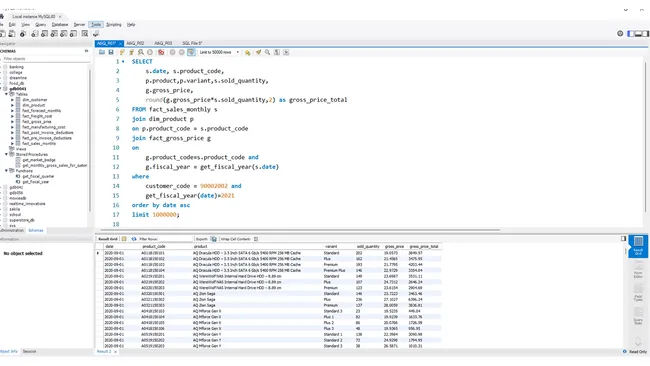650x366 pixels.
Task: Open the View menu
Action: [26, 24]
